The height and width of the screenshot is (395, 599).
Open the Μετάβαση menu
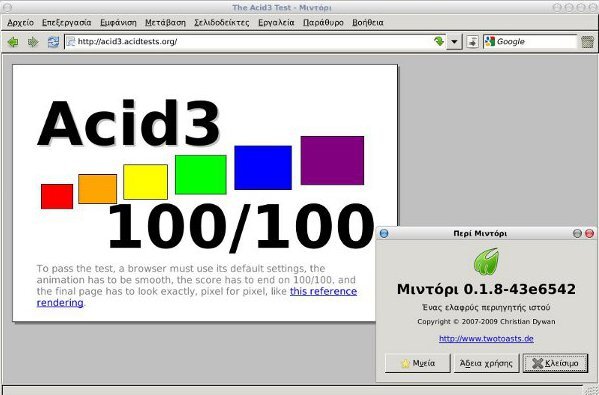(x=165, y=23)
